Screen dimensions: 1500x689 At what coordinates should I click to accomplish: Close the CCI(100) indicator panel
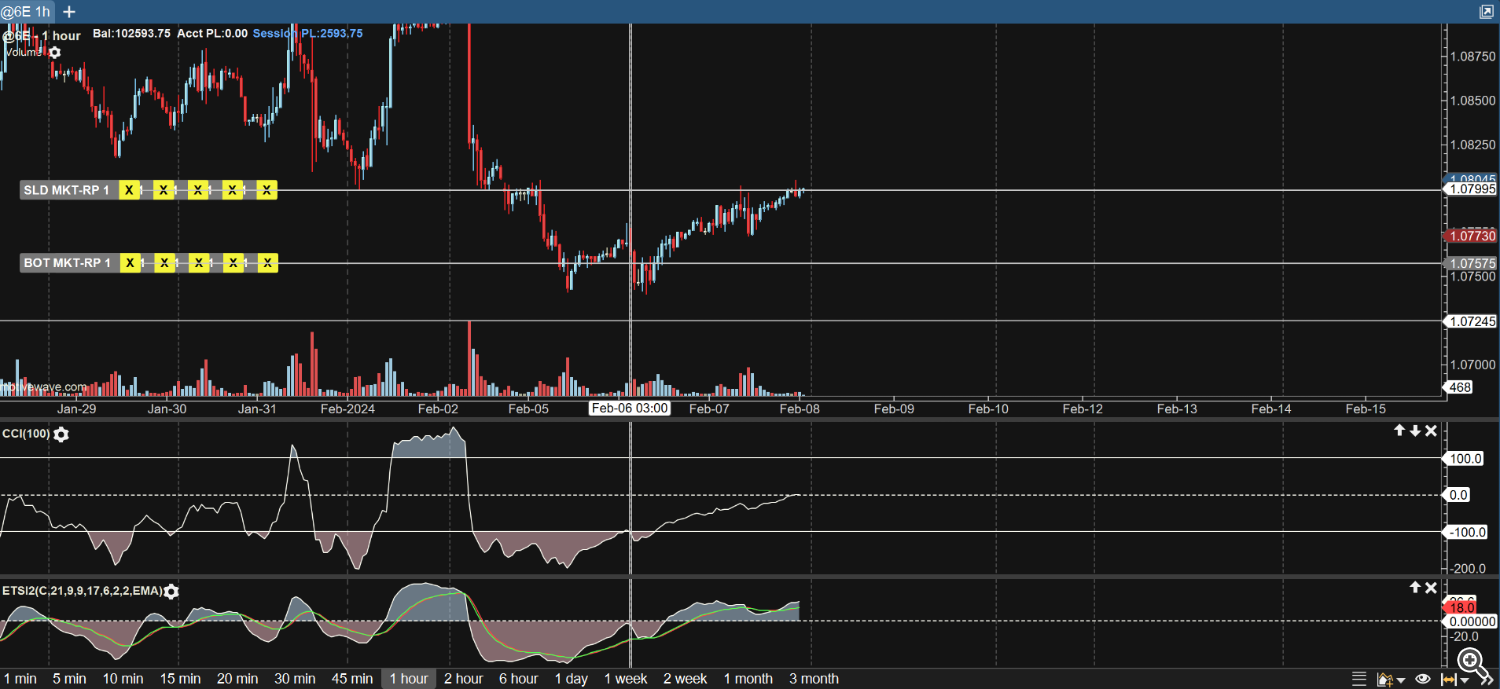point(1431,431)
